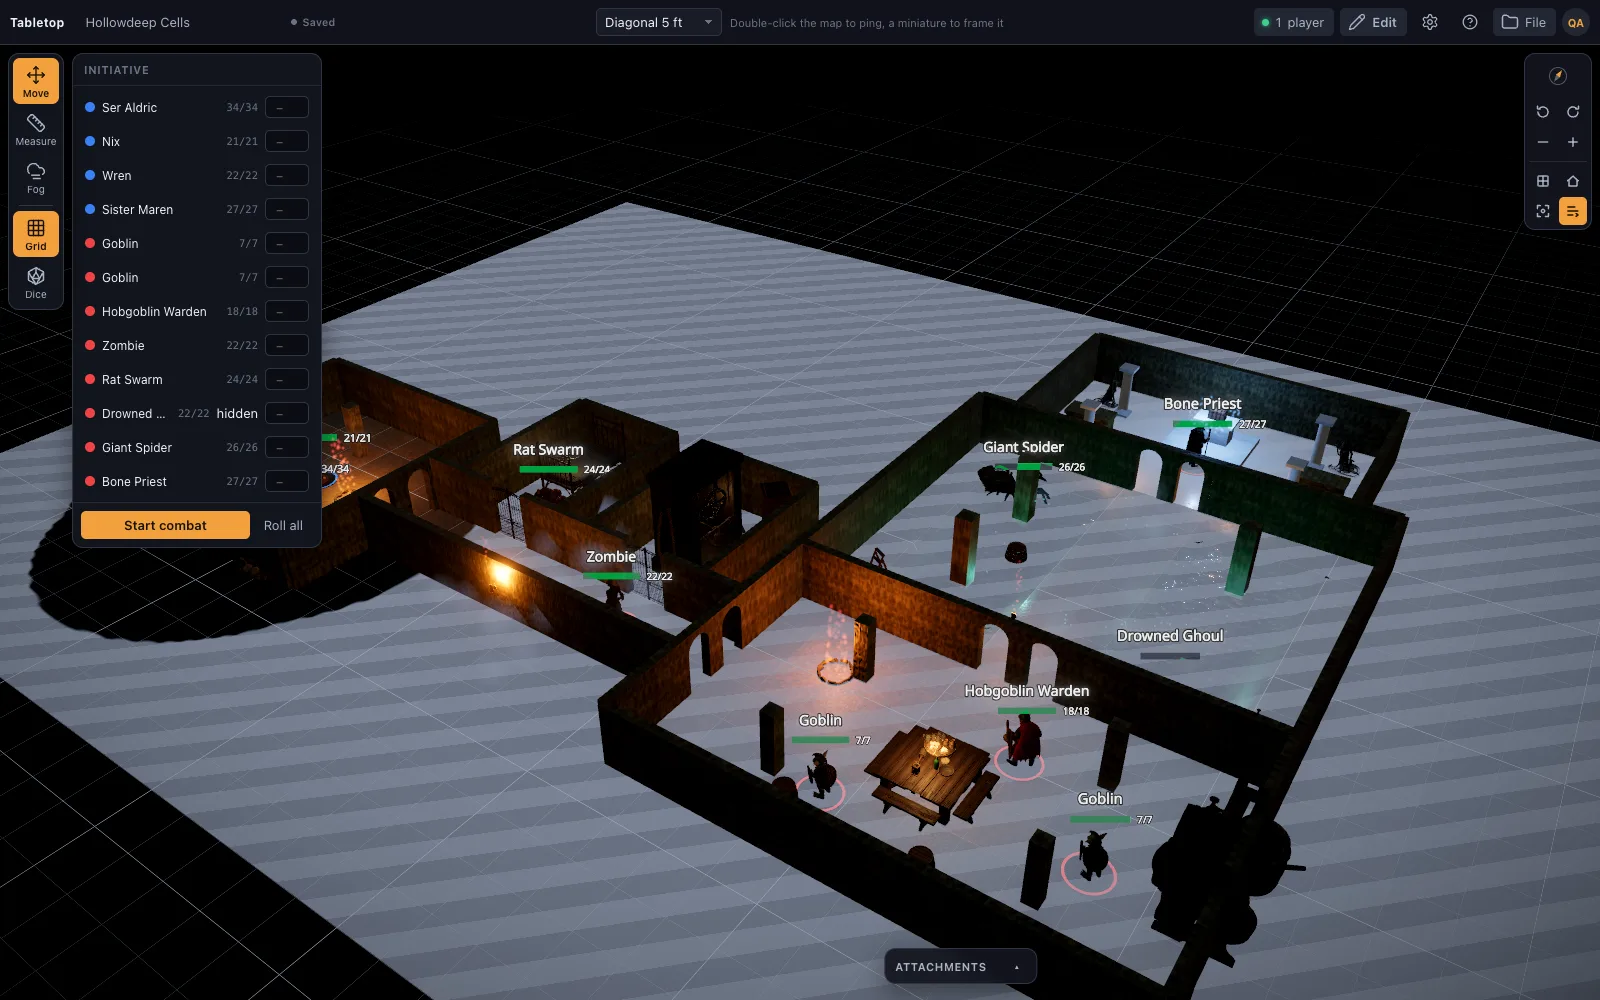Open the settings gear
Viewport: 1600px width, 1000px height.
(1430, 22)
